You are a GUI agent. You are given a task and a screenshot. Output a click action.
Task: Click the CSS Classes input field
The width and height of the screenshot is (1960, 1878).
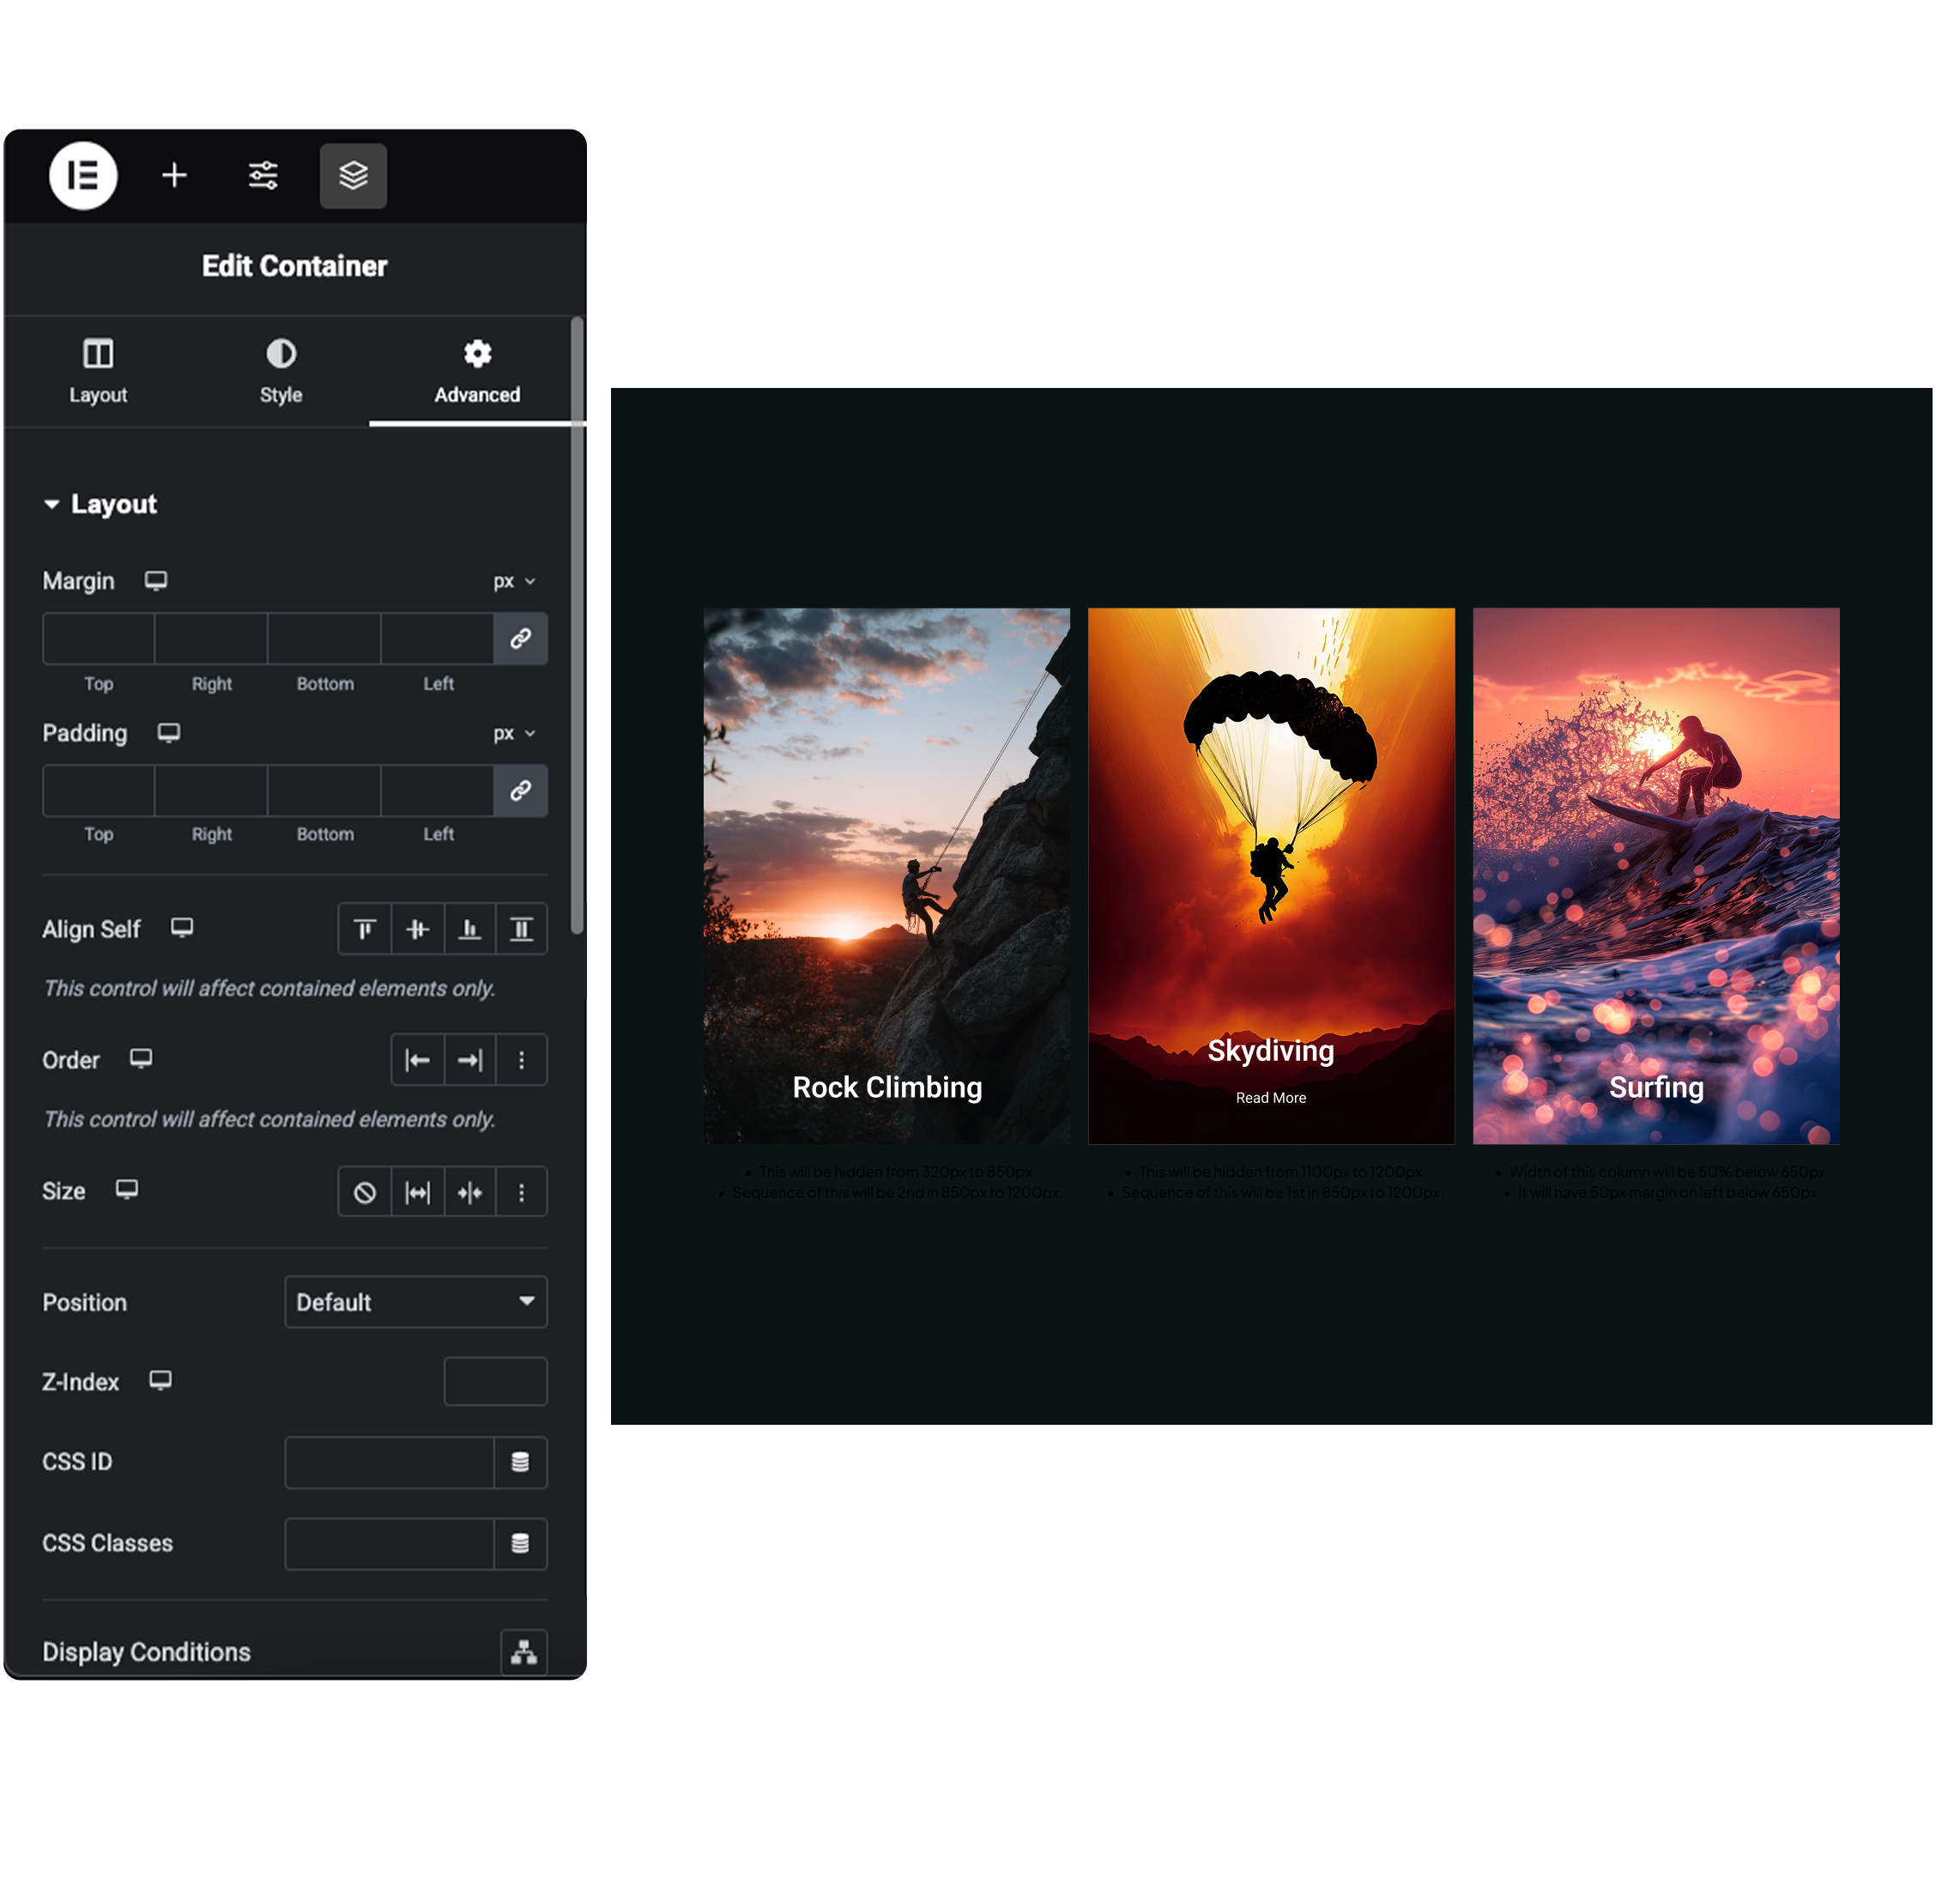[390, 1544]
